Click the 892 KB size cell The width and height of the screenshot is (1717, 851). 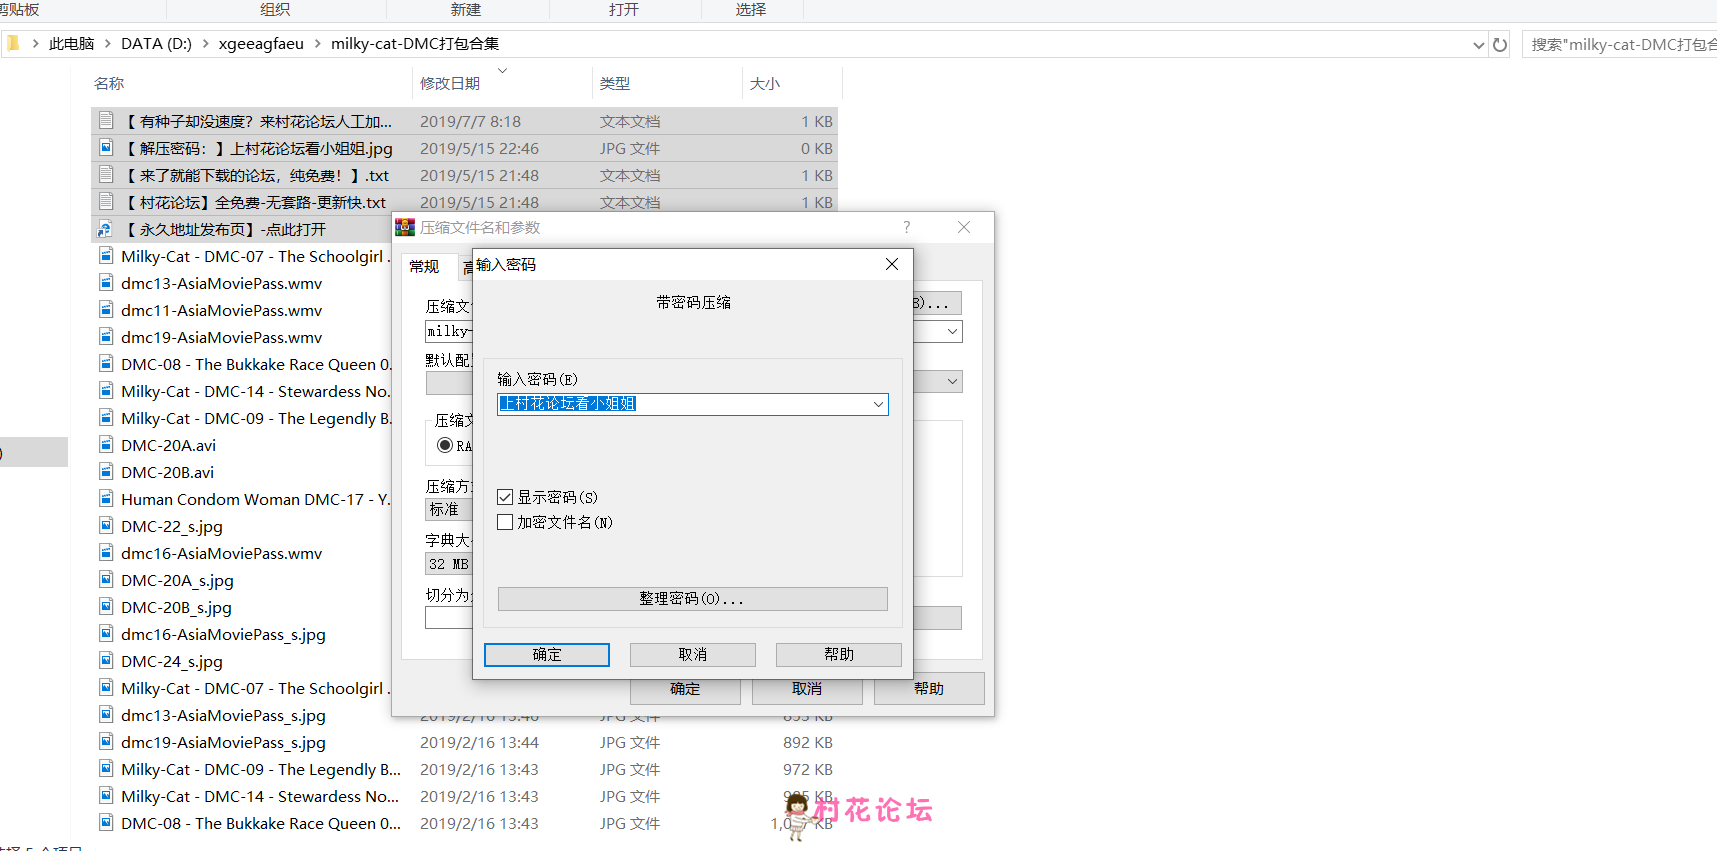click(808, 742)
